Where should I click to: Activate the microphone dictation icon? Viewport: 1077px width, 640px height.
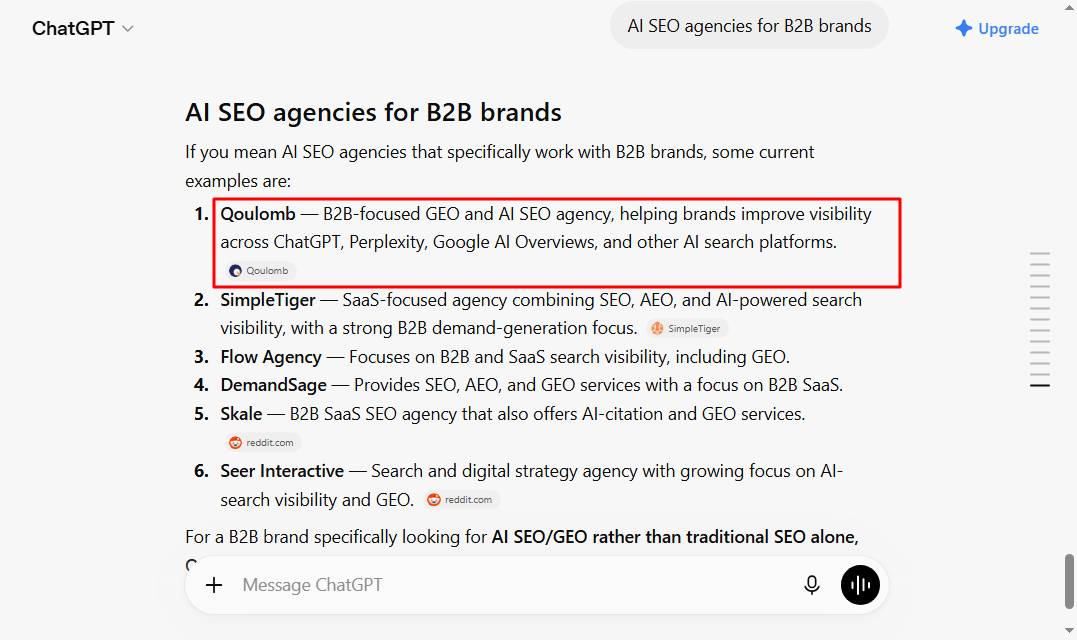click(x=812, y=585)
